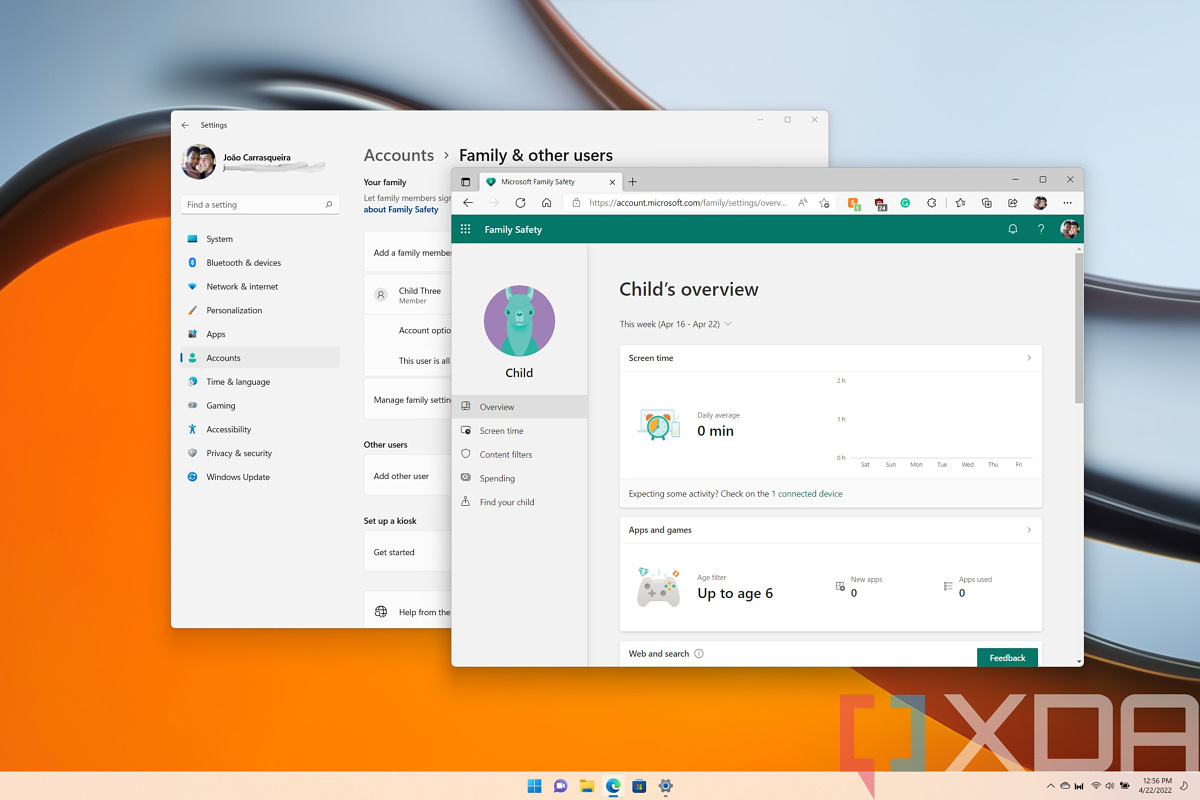The height and width of the screenshot is (800, 1200).
Task: Click the Child llama profile picture
Action: tap(519, 321)
